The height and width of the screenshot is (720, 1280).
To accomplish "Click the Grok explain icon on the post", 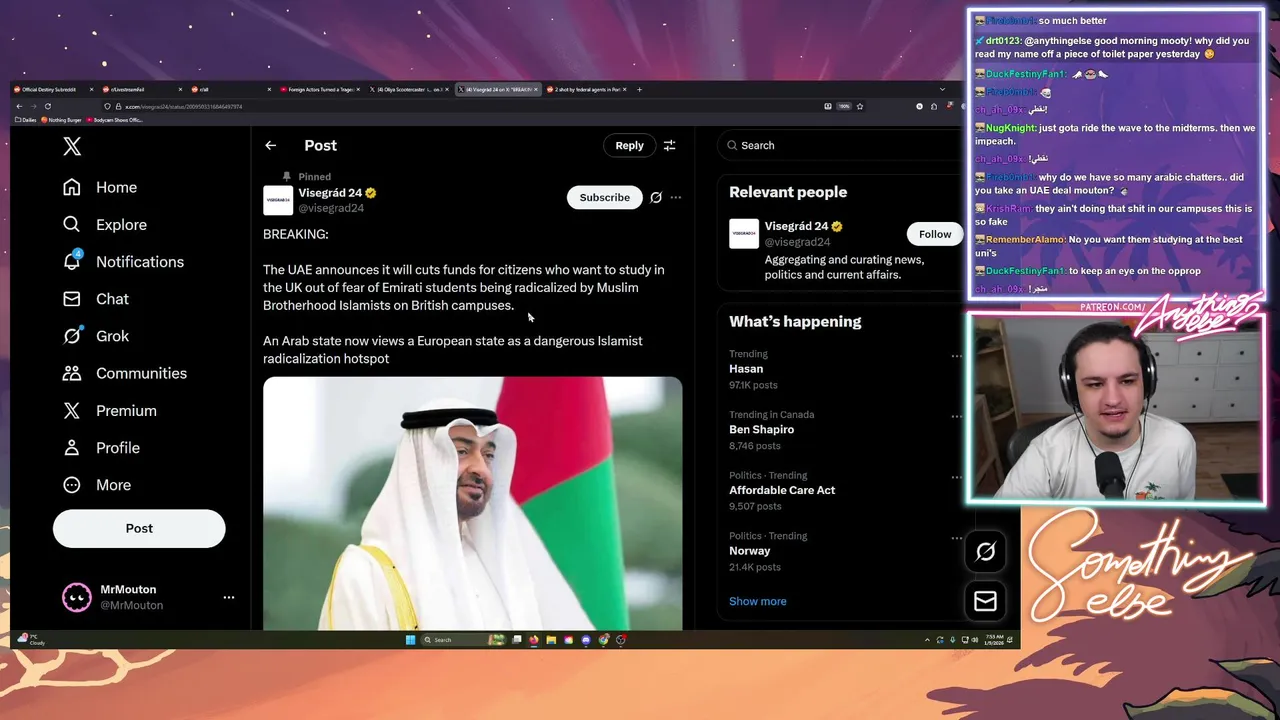I will (656, 197).
